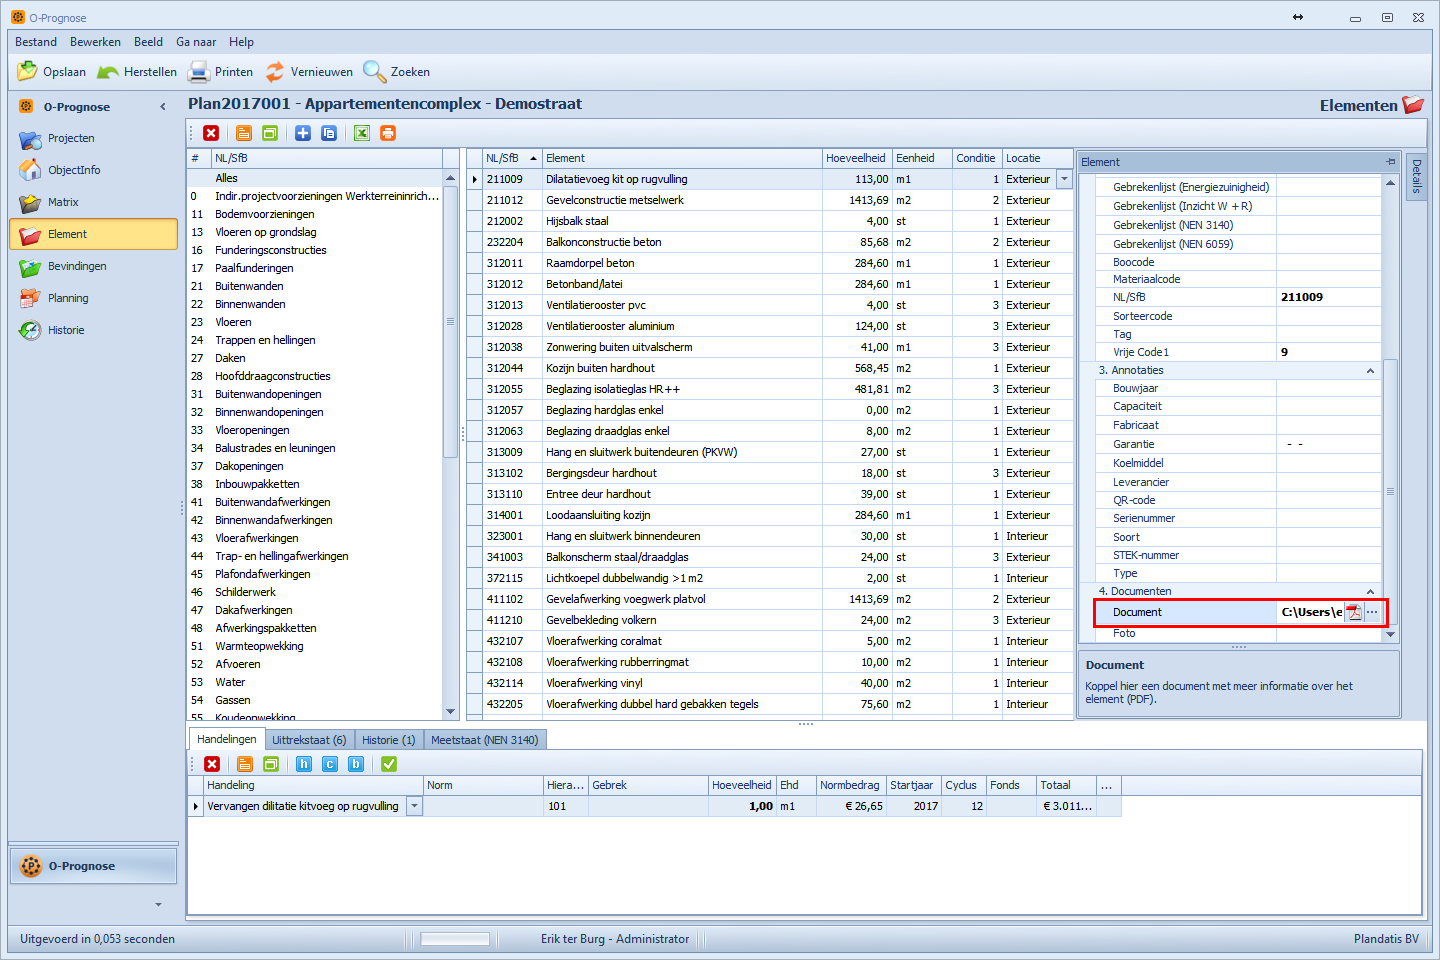Click Hoeveelheid column header in elements grid
Screen dimensions: 1440x960
(x=856, y=158)
